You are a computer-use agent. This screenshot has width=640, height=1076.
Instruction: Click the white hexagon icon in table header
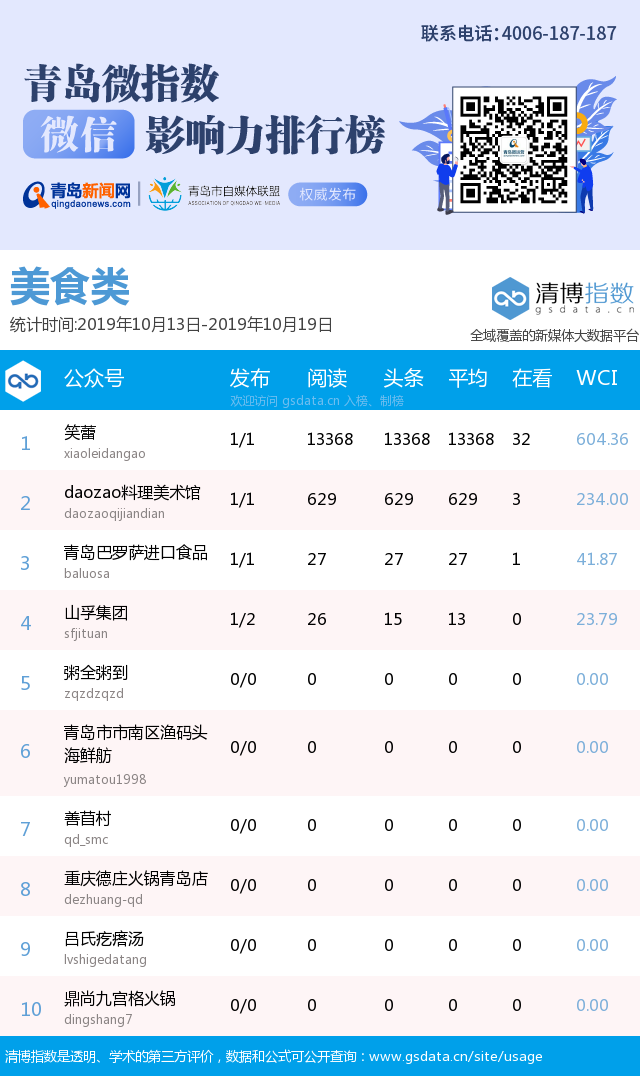click(23, 380)
